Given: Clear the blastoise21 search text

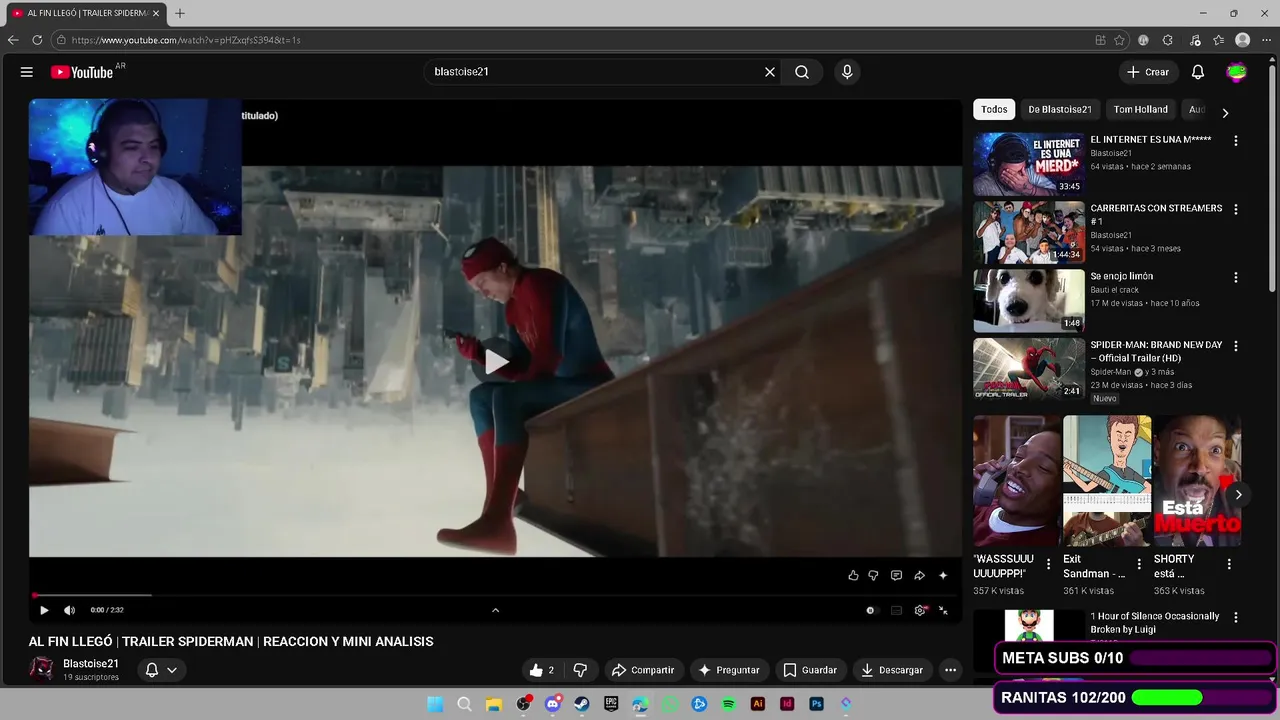Looking at the screenshot, I should (770, 72).
